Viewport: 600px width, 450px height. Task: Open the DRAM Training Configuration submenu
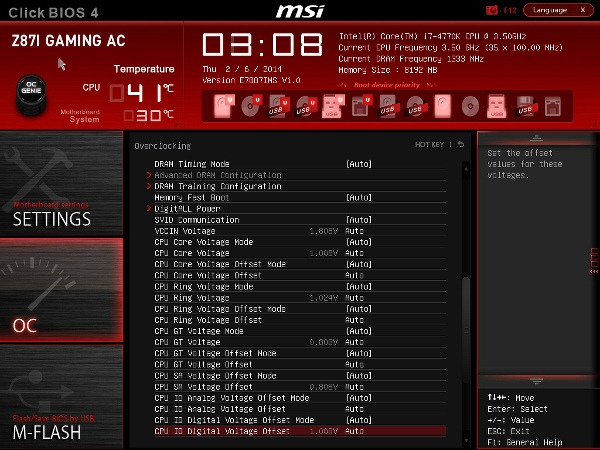point(218,186)
